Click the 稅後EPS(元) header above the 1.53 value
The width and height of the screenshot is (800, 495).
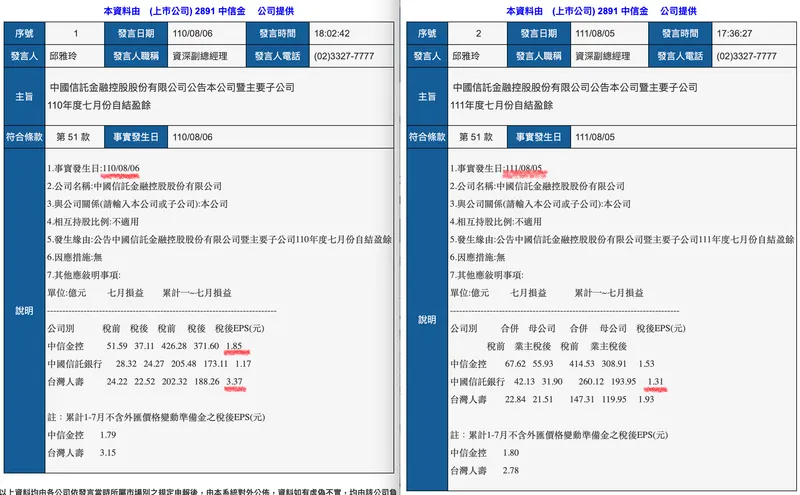(x=661, y=329)
